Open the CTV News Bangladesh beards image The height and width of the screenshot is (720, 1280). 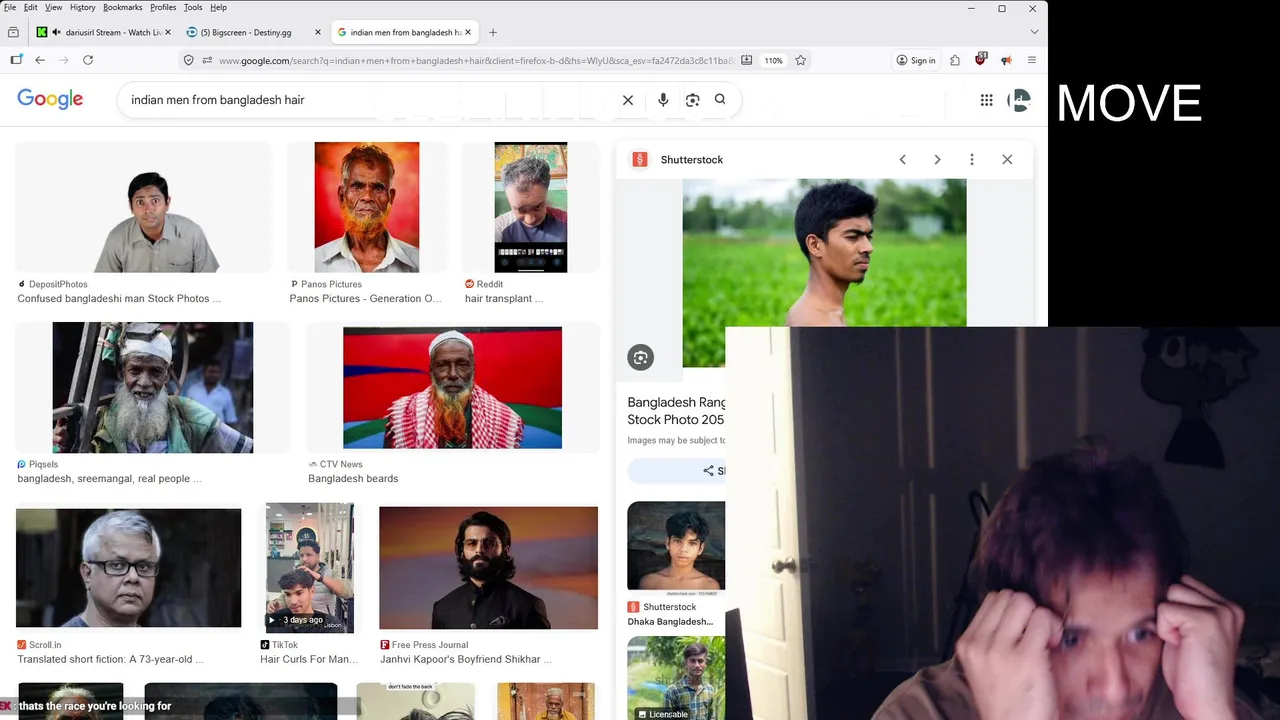coord(453,388)
